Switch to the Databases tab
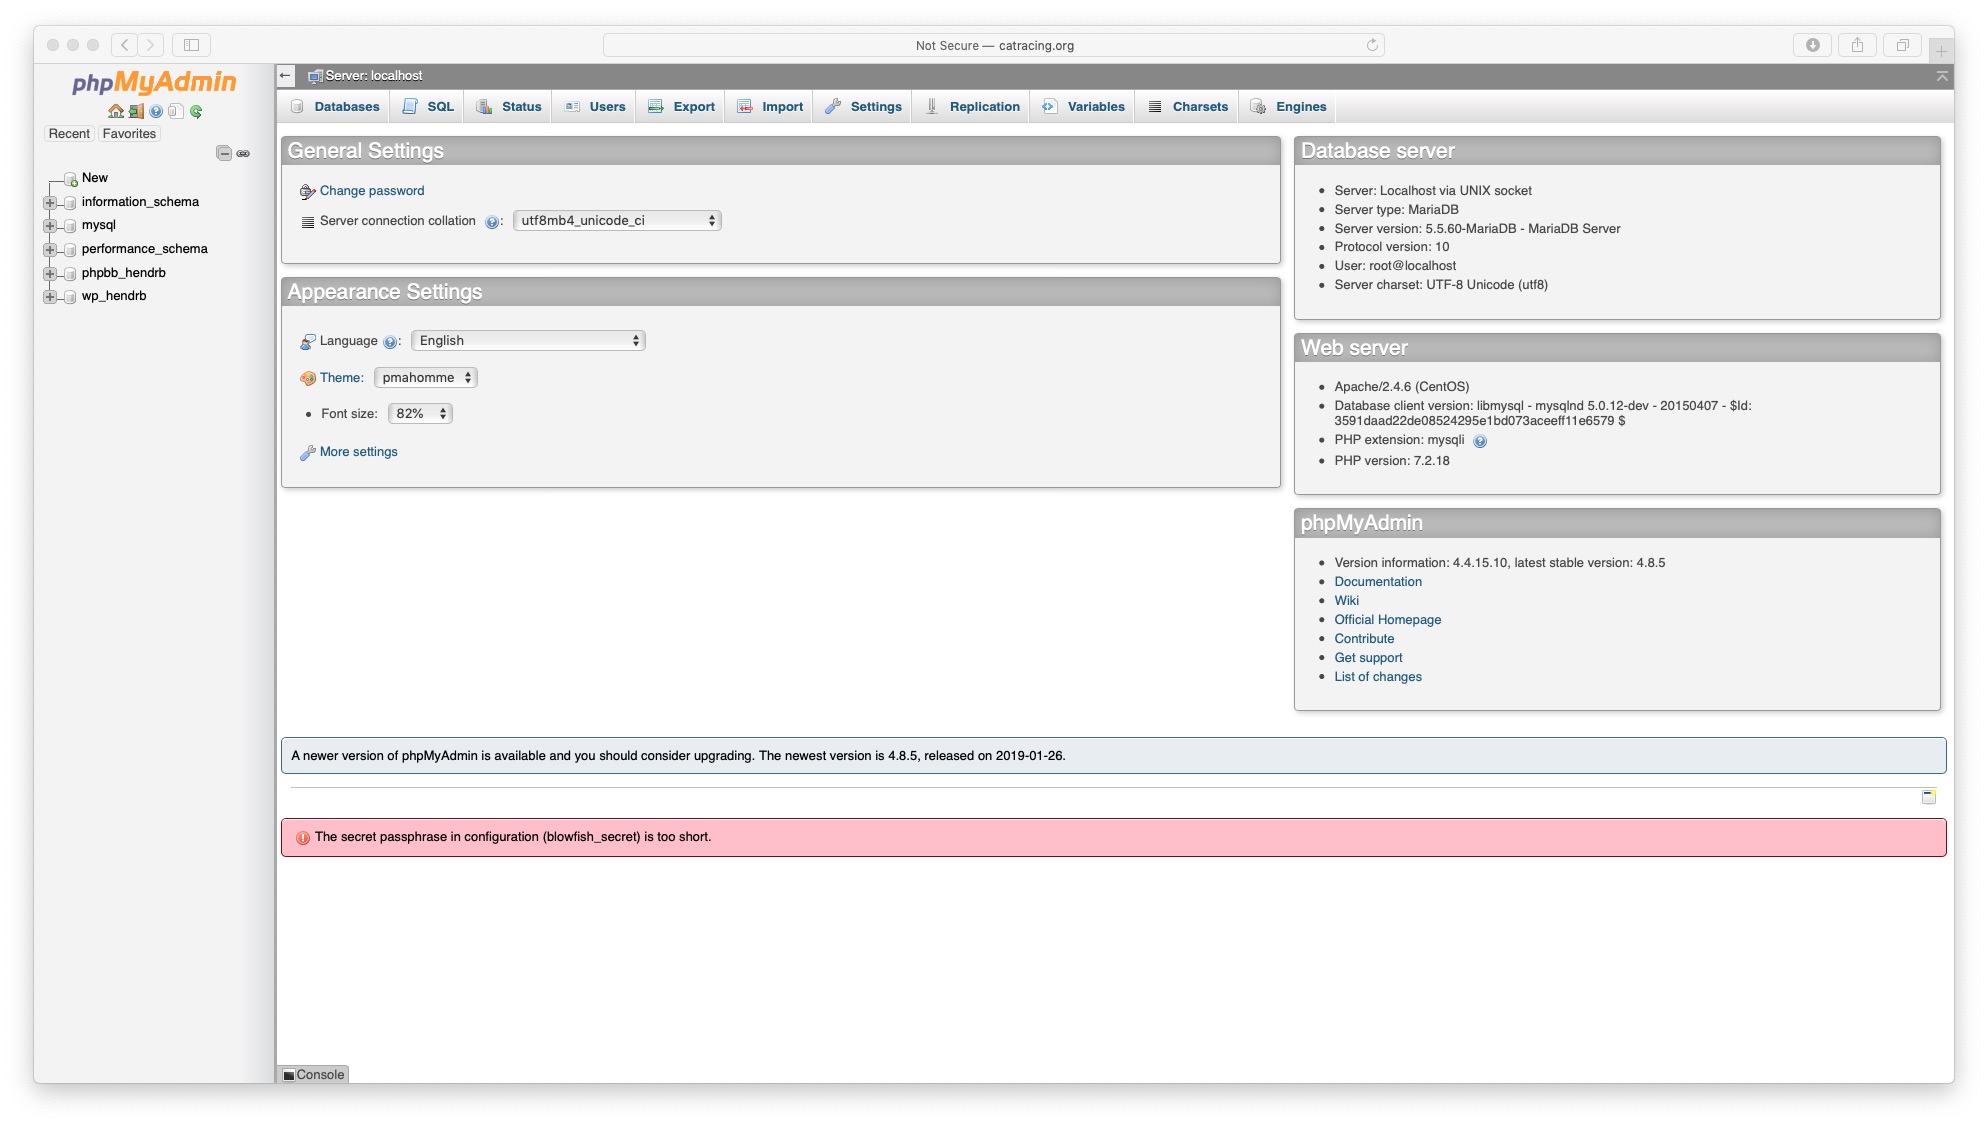The image size is (1988, 1125). coord(335,107)
